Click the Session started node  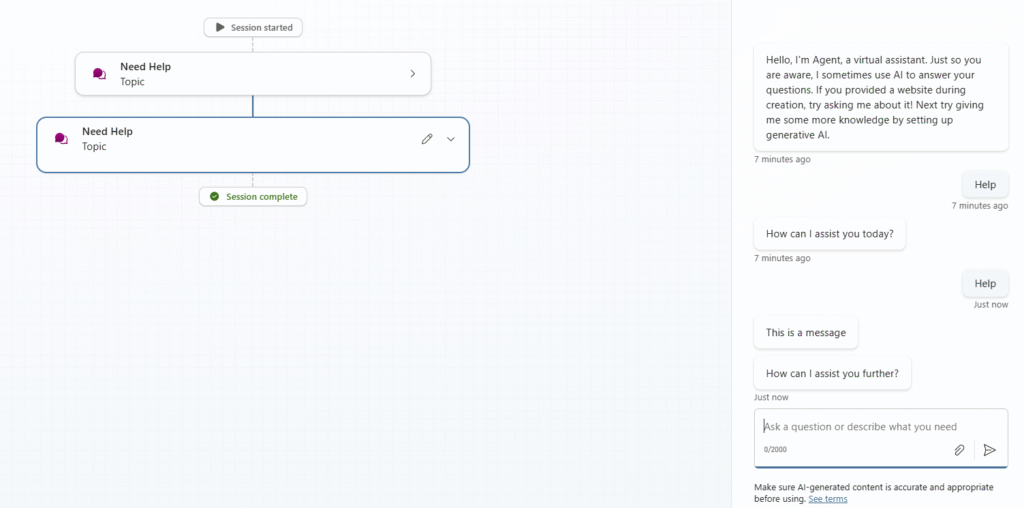click(x=253, y=27)
